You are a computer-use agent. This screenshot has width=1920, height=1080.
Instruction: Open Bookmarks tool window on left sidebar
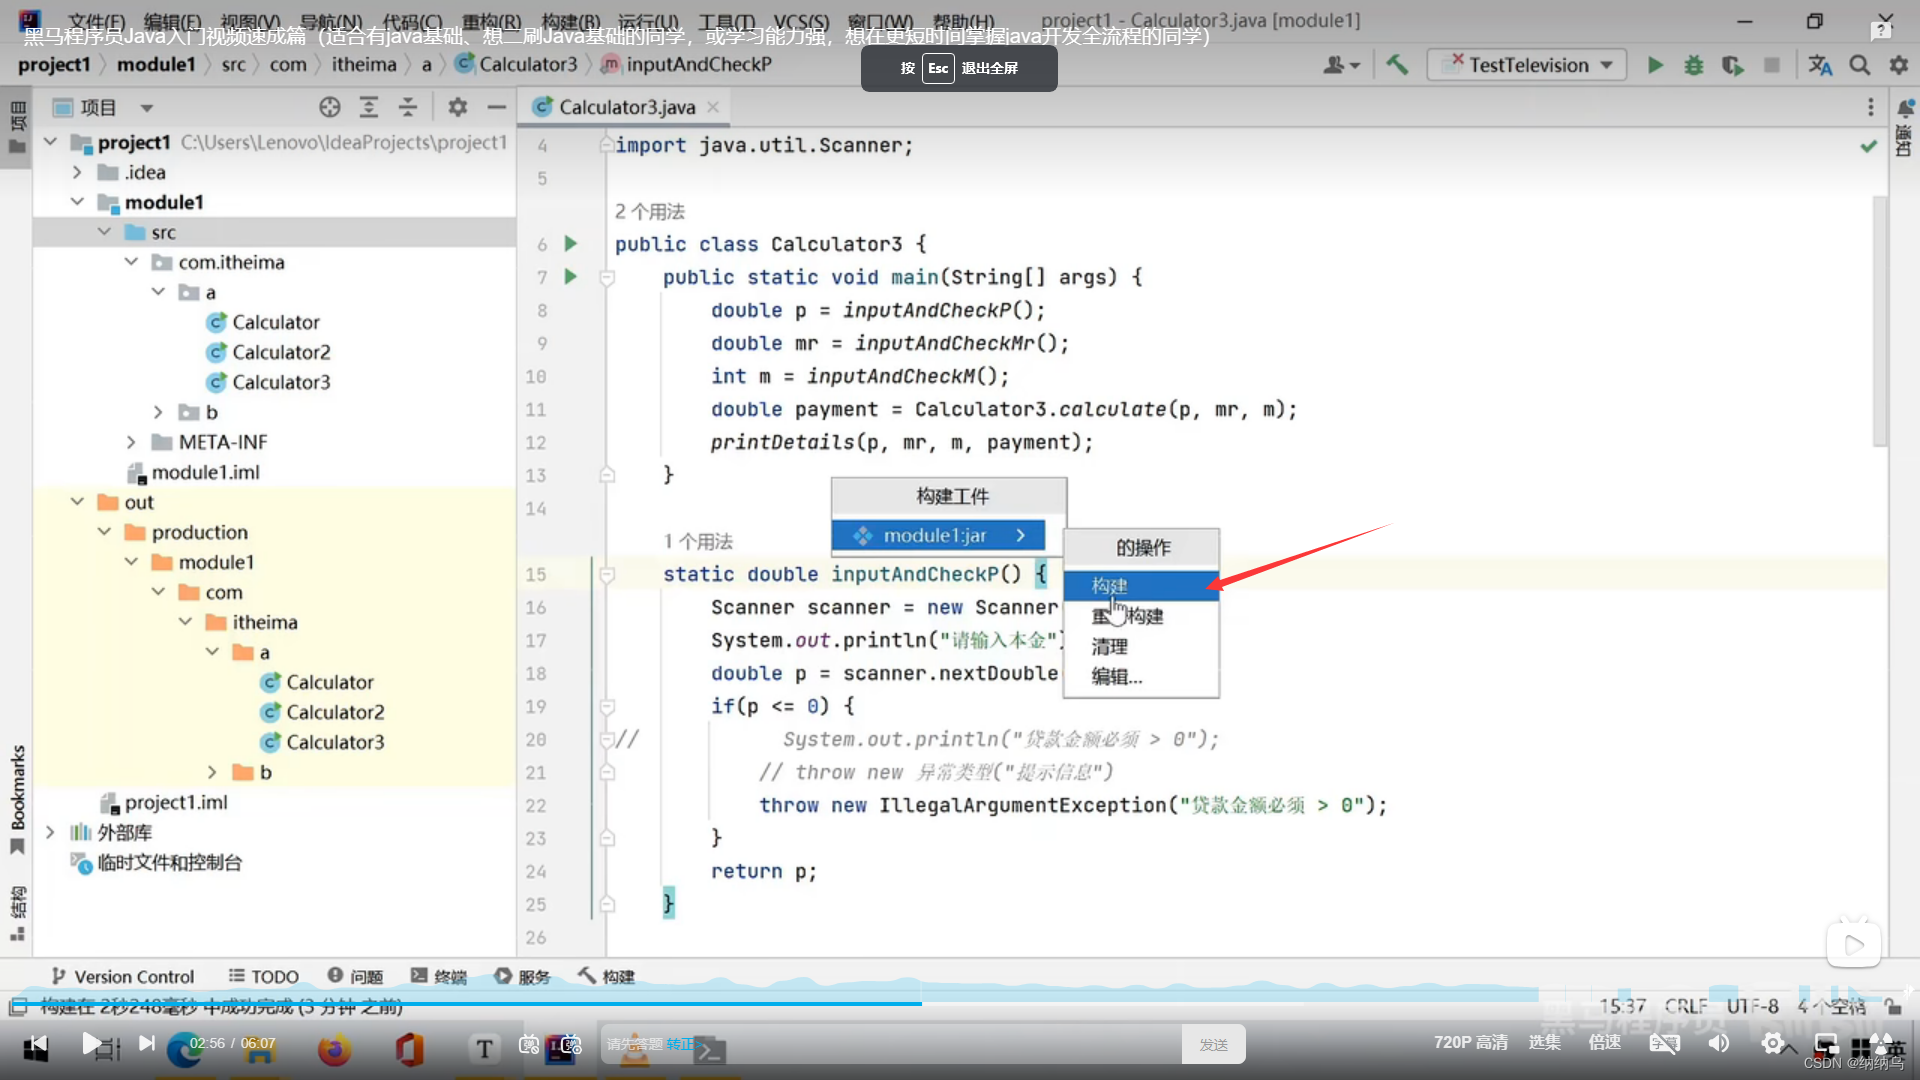pyautogui.click(x=17, y=800)
